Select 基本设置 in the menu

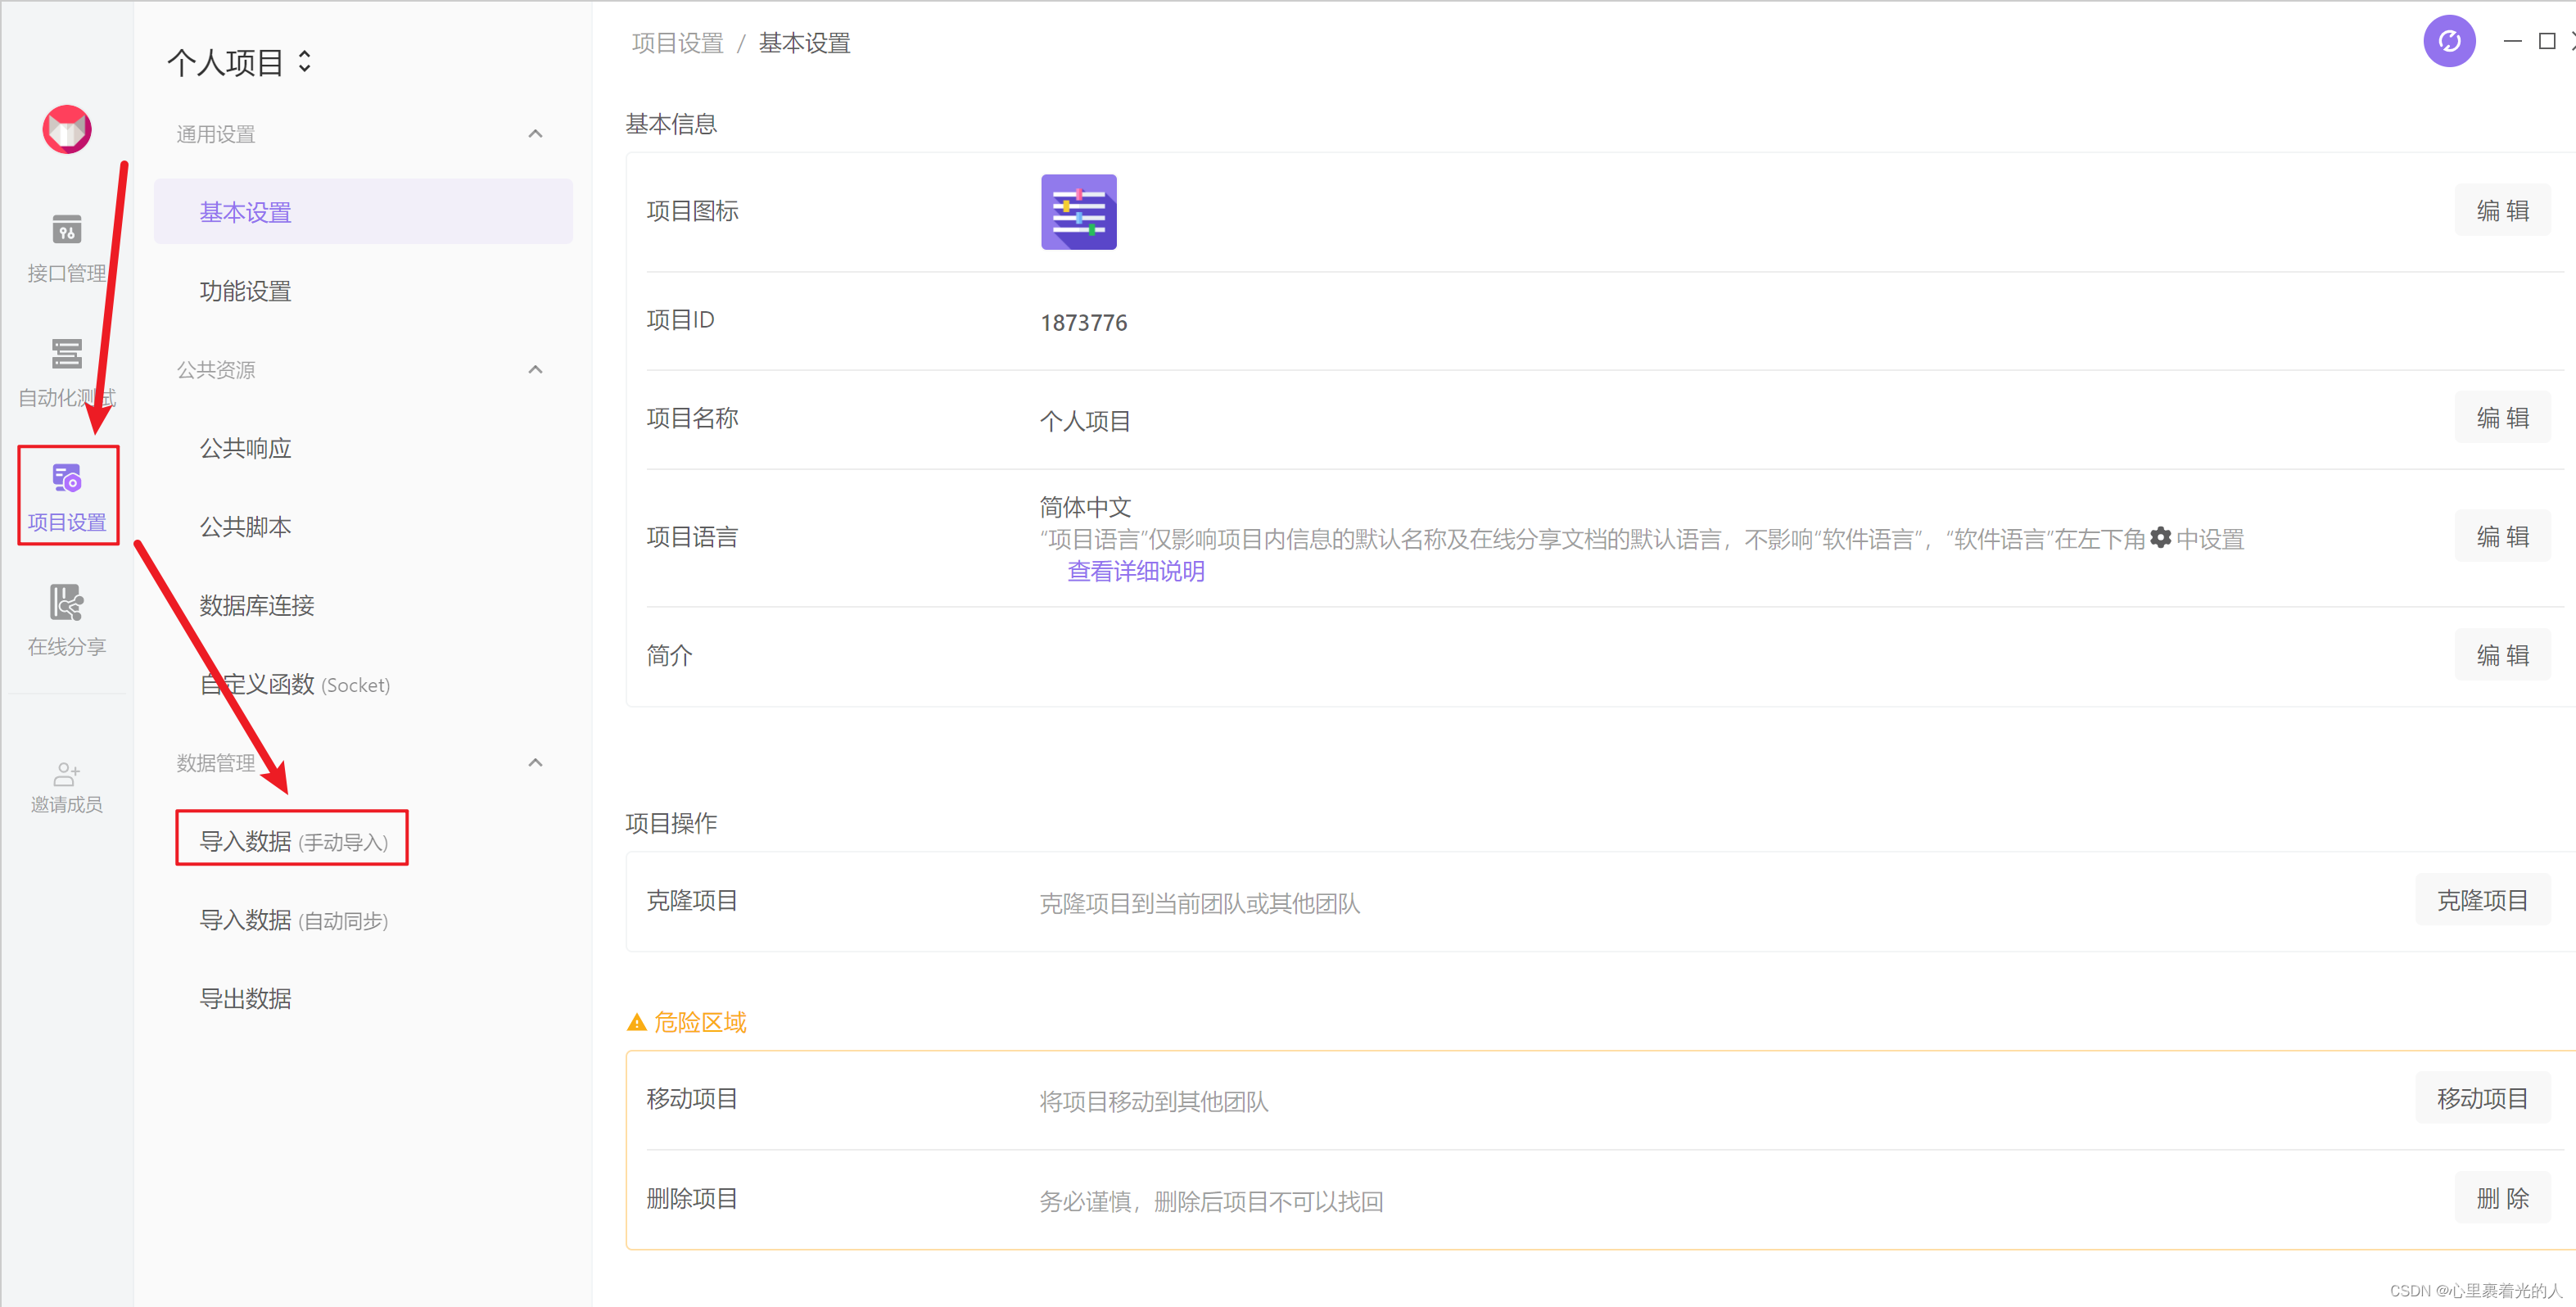[x=363, y=212]
